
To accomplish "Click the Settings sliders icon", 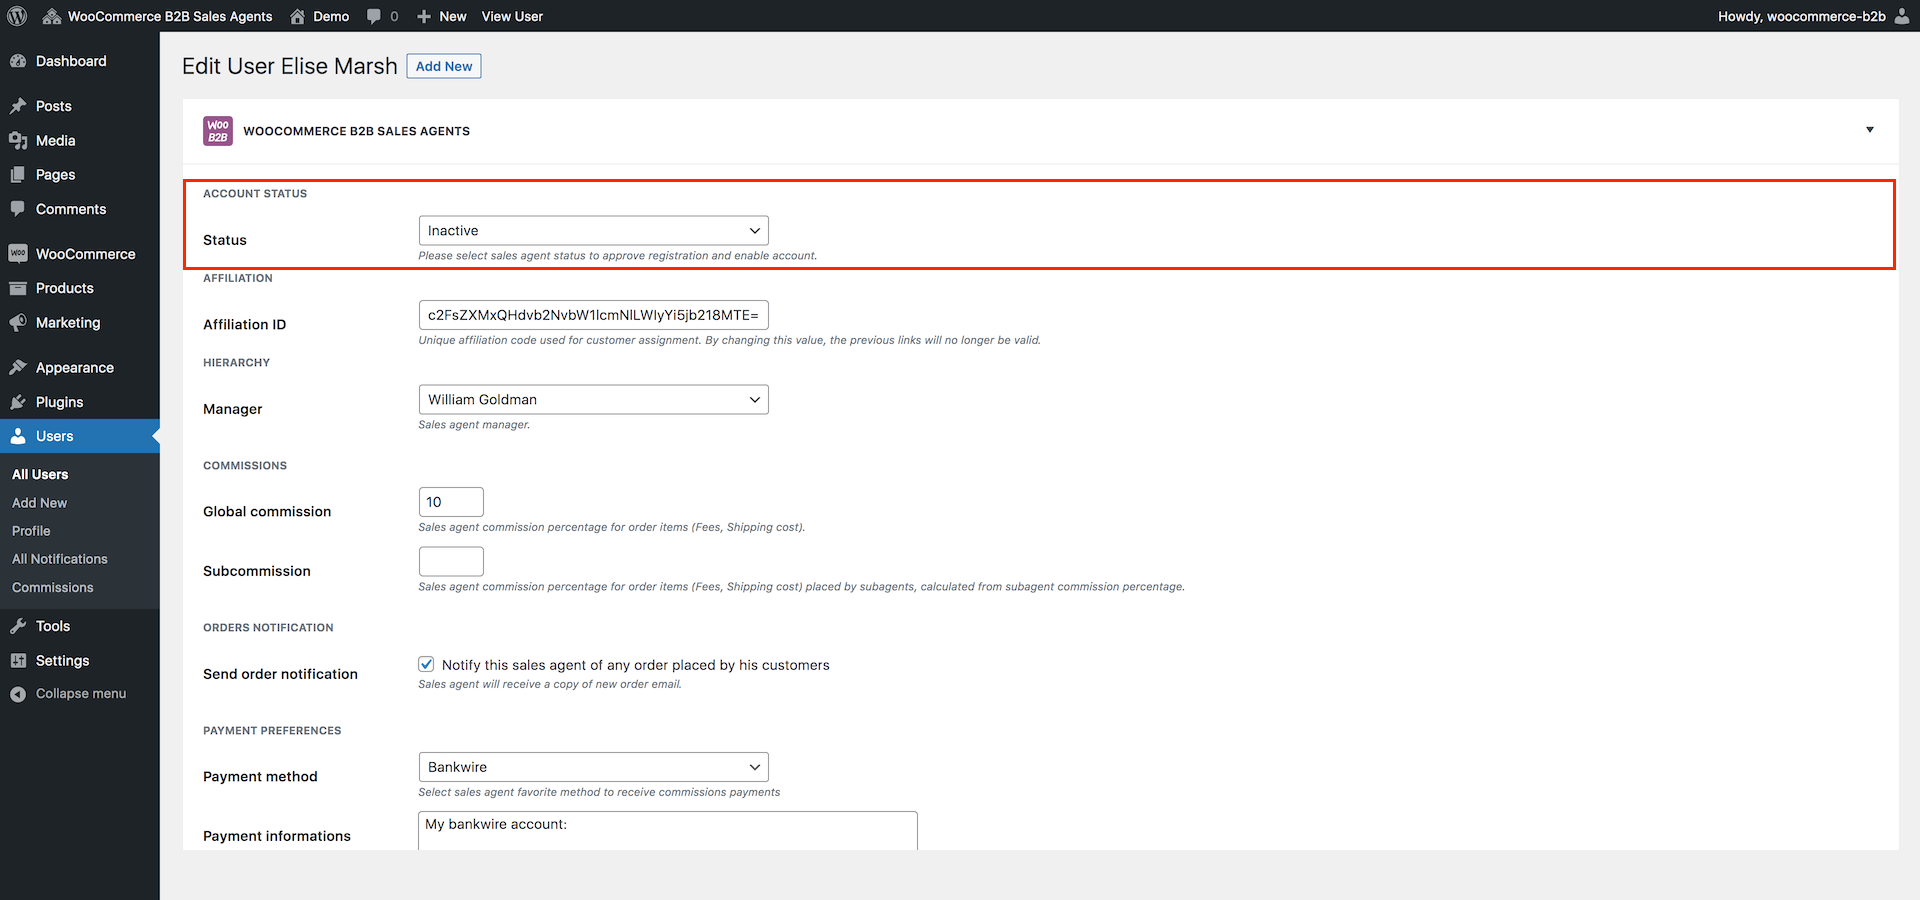I will [x=18, y=661].
